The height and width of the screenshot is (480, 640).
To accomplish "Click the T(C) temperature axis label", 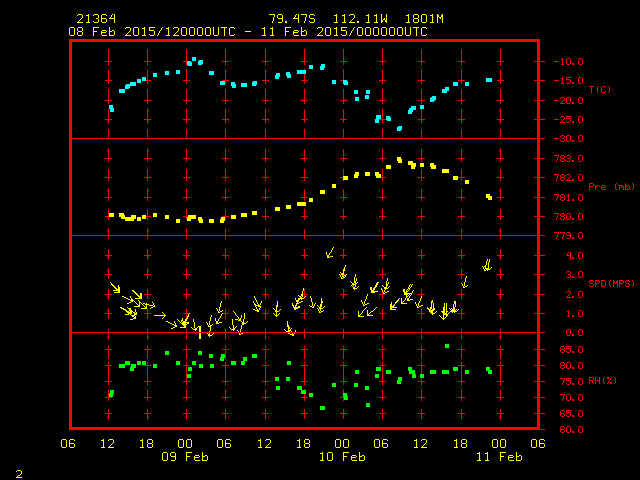I will (600, 89).
